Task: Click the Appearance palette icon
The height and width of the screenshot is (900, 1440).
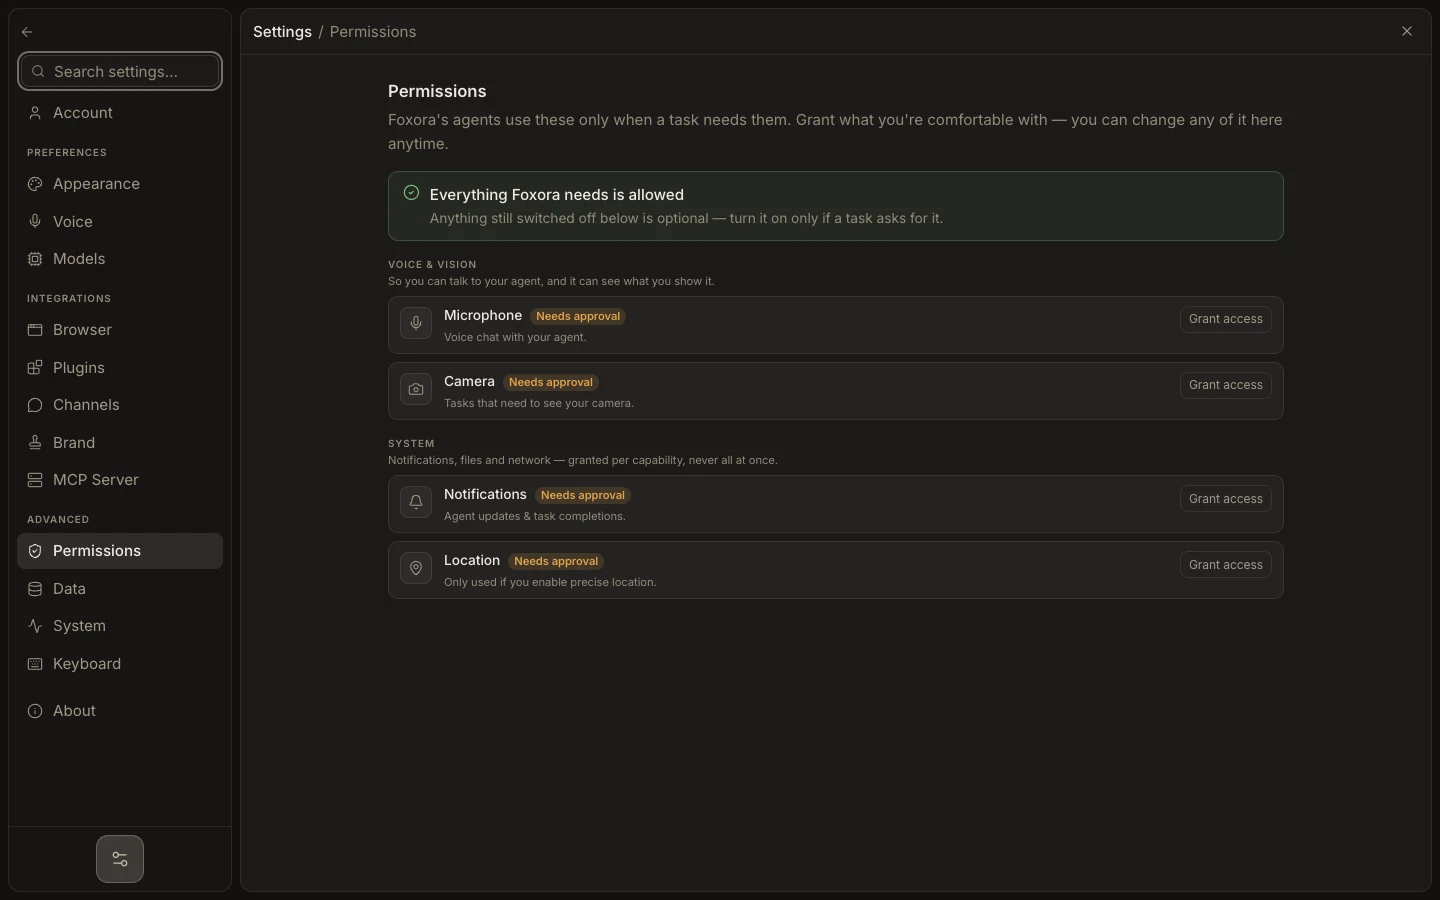Action: click(35, 184)
